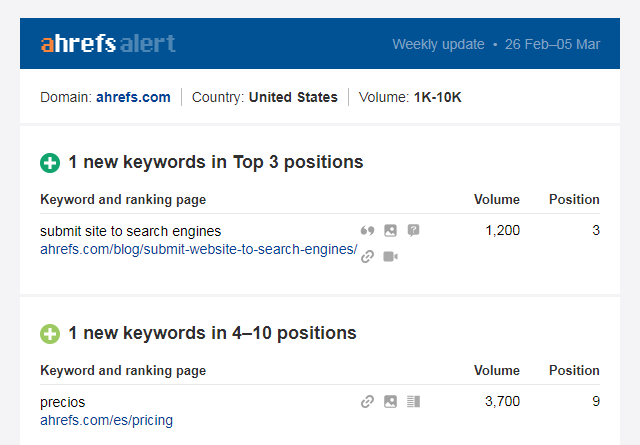Click the ahrefs alert logo
640x445 pixels.
(108, 43)
